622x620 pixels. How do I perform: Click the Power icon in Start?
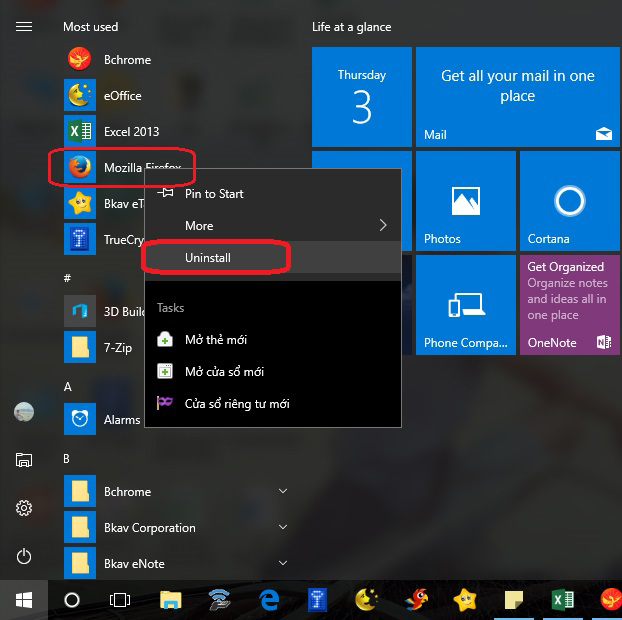point(24,556)
